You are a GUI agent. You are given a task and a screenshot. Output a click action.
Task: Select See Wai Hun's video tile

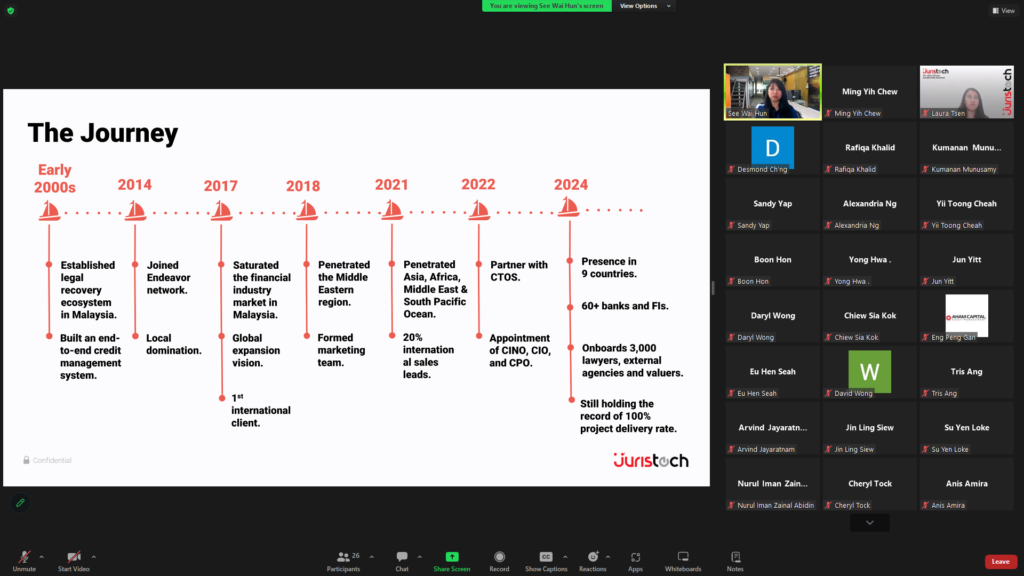[773, 91]
